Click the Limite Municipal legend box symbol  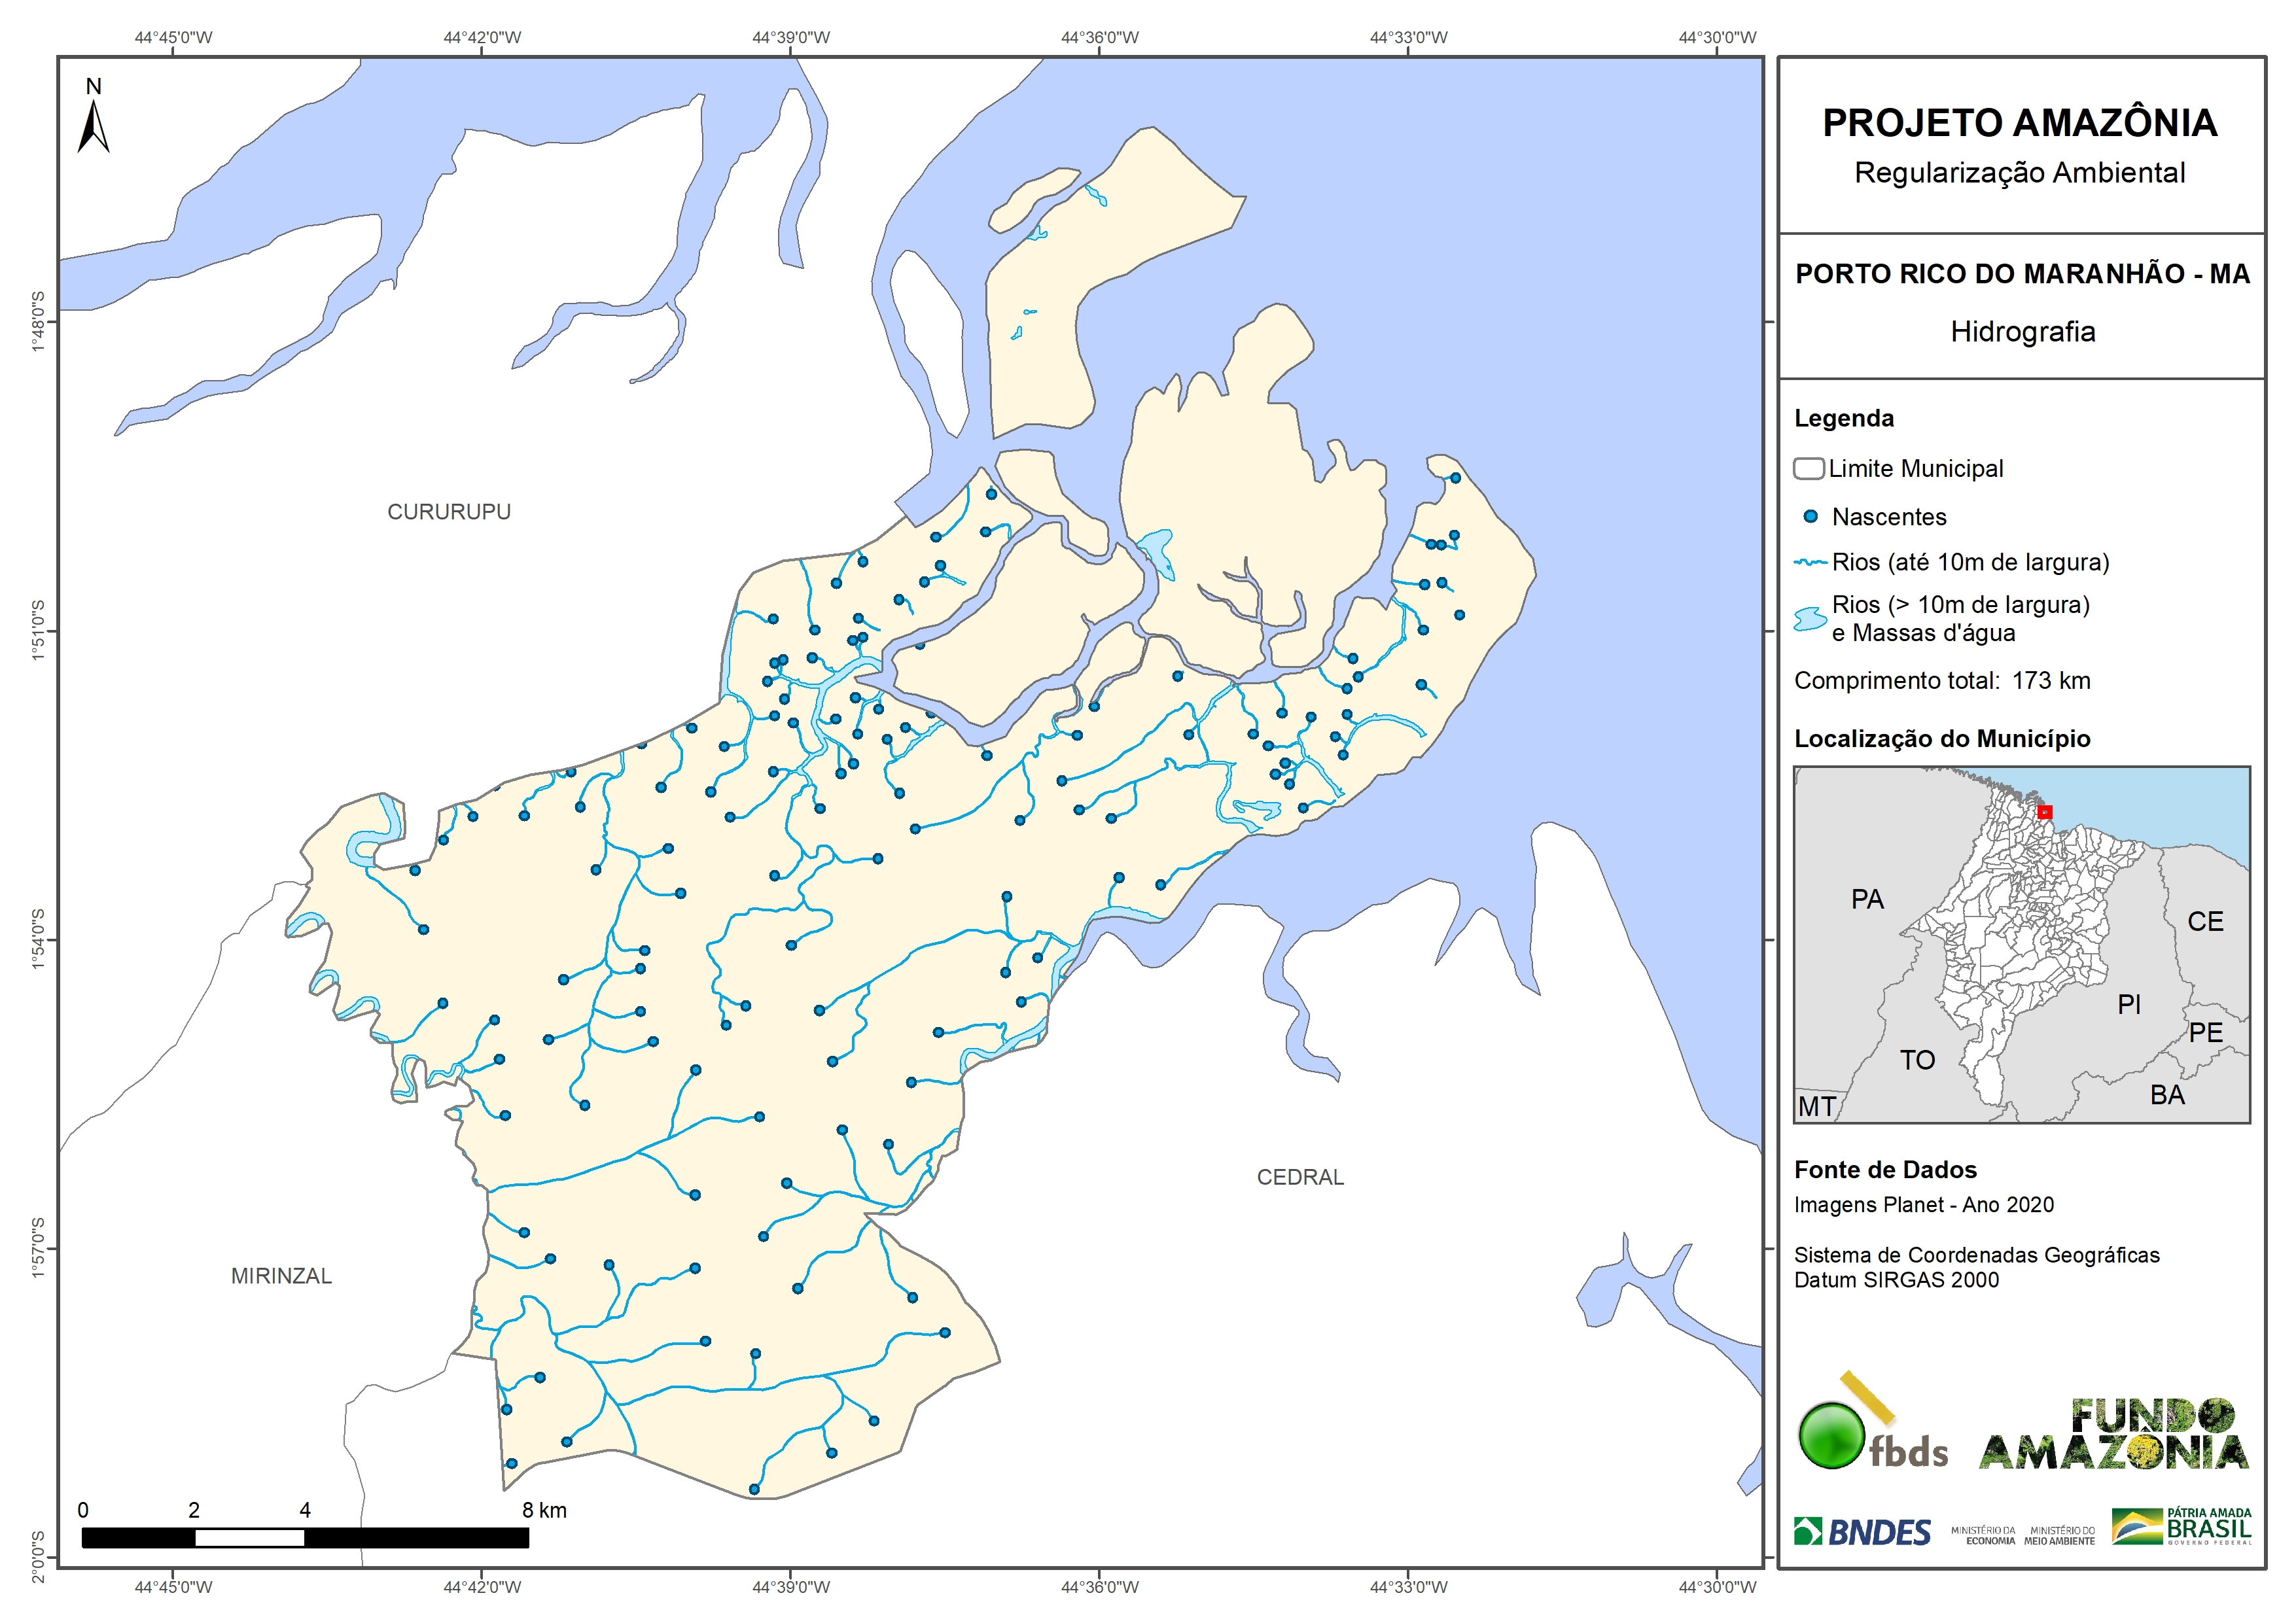click(1809, 469)
